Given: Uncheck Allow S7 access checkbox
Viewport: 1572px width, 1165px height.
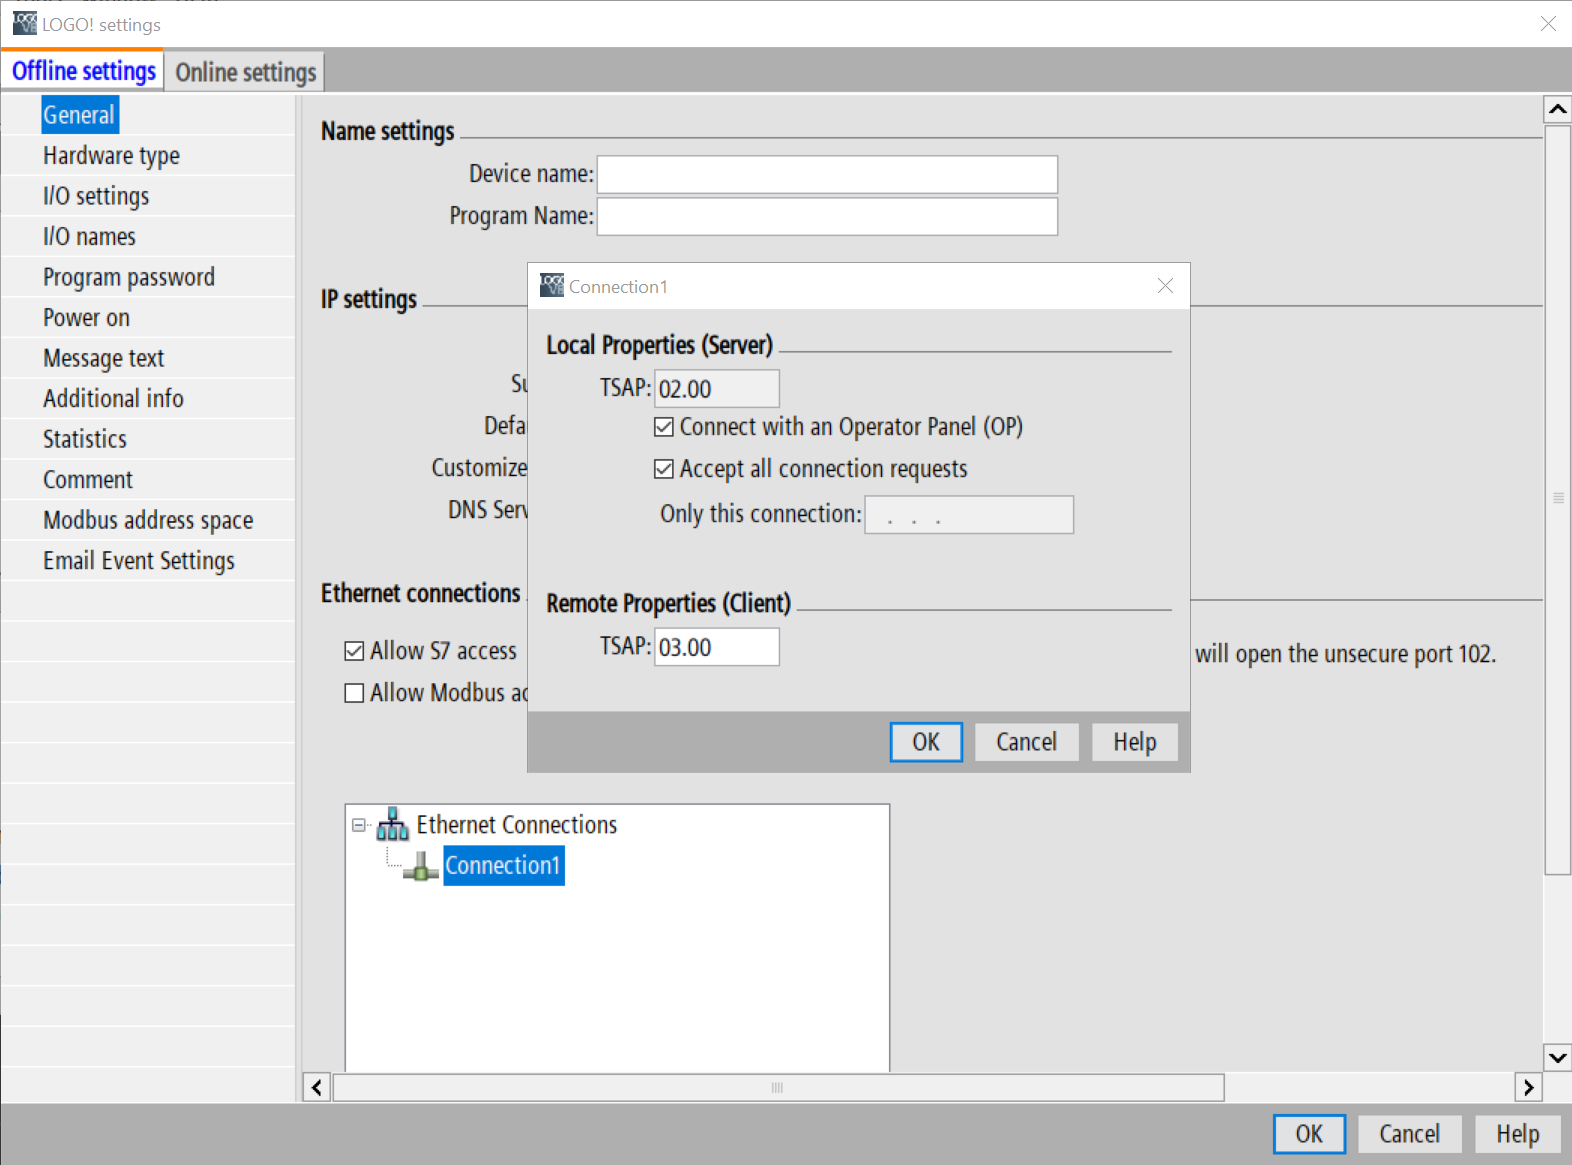Looking at the screenshot, I should [x=354, y=652].
